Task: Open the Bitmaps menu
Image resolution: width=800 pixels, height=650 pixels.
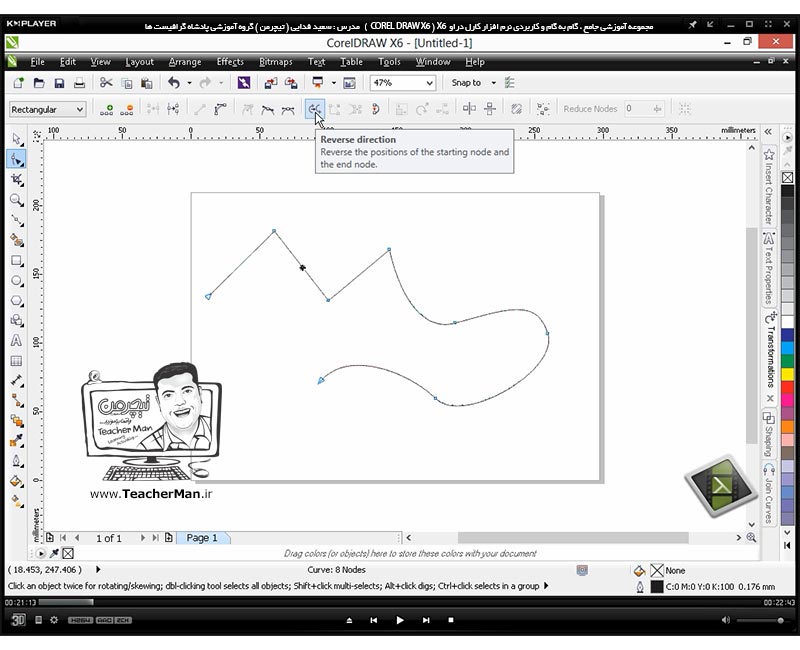Action: pyautogui.click(x=276, y=62)
